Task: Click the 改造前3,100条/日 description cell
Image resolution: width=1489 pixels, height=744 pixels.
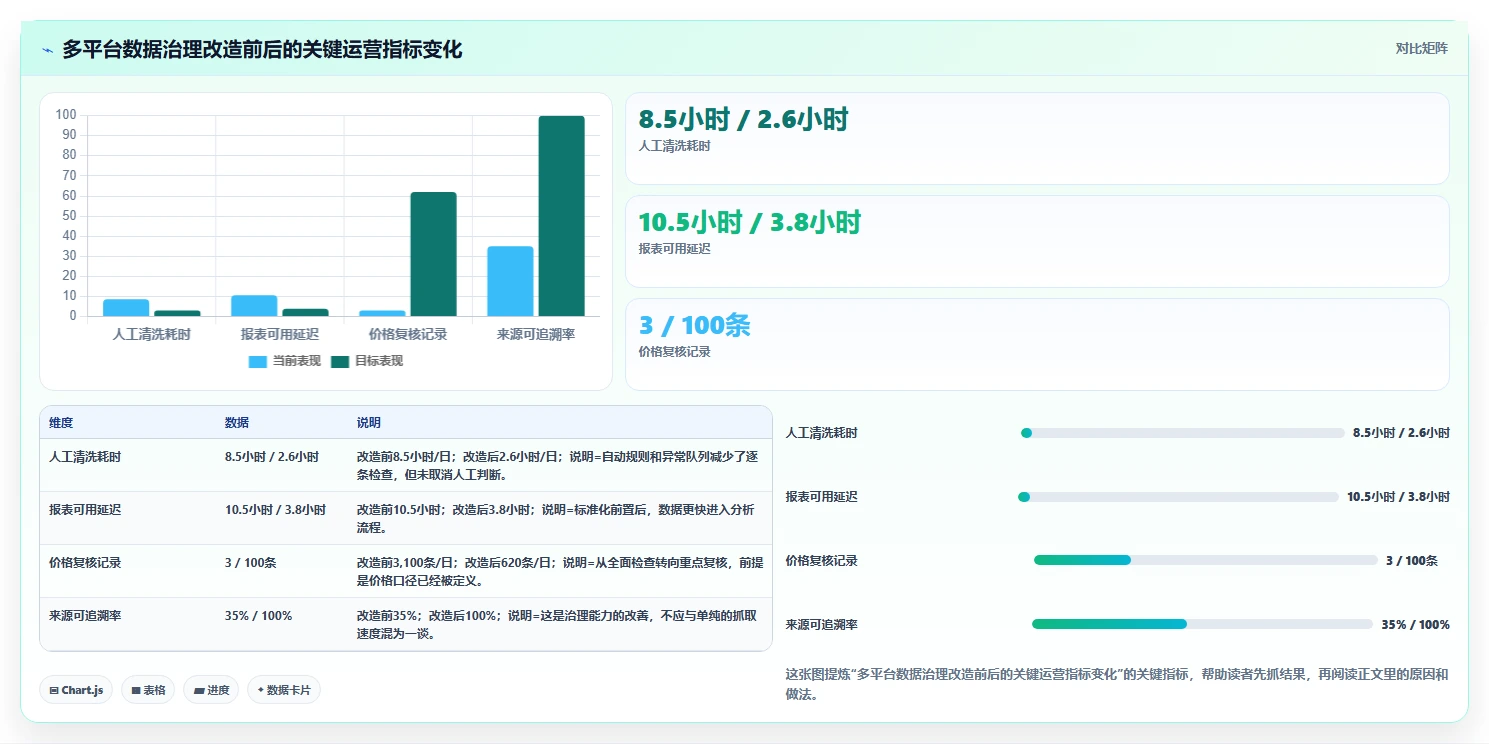Action: tap(560, 571)
